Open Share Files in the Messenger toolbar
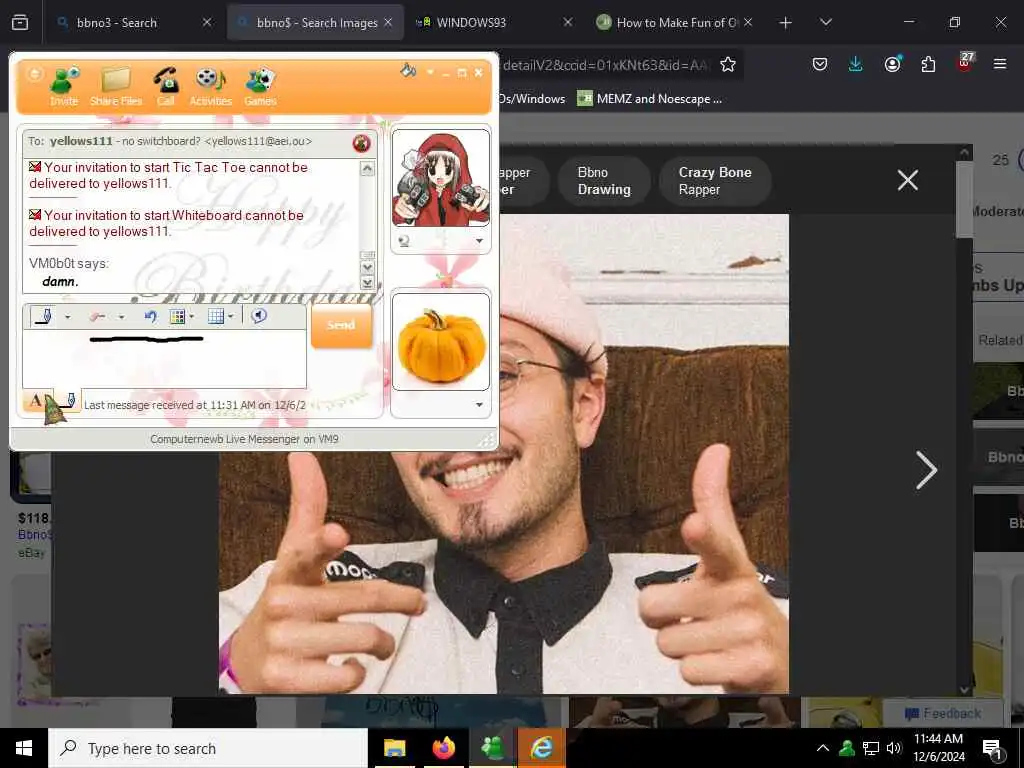The width and height of the screenshot is (1024, 768). pyautogui.click(x=116, y=87)
